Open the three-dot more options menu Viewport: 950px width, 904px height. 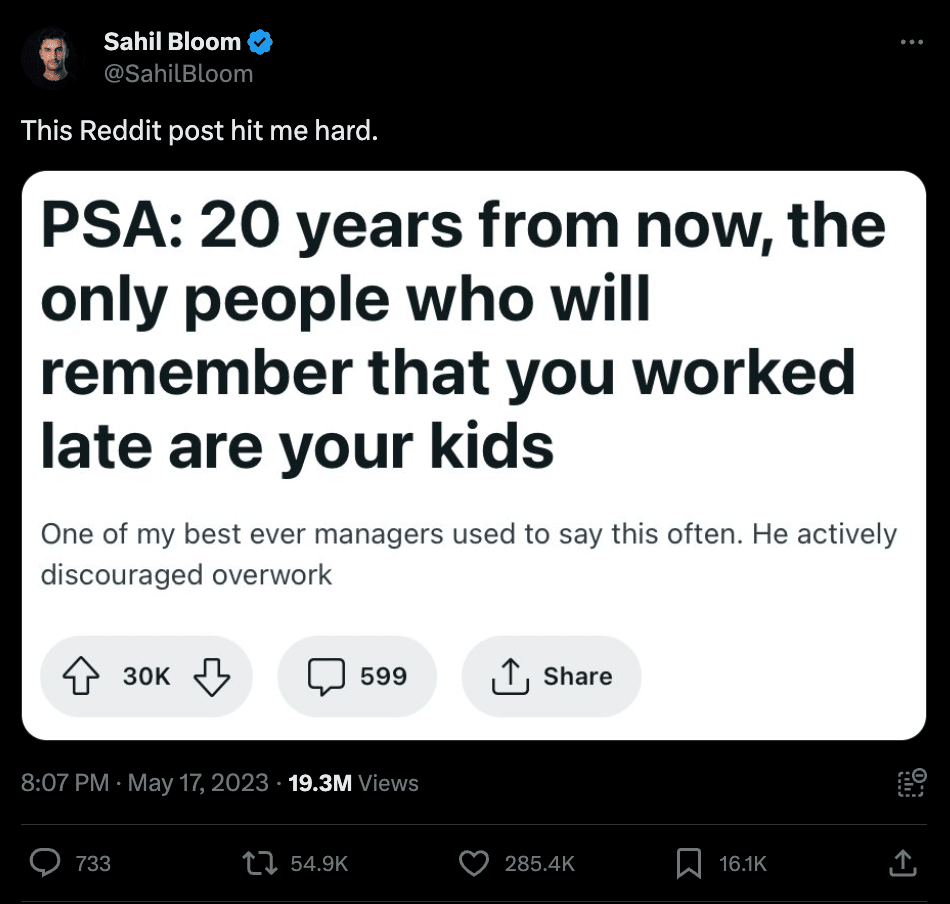911,42
